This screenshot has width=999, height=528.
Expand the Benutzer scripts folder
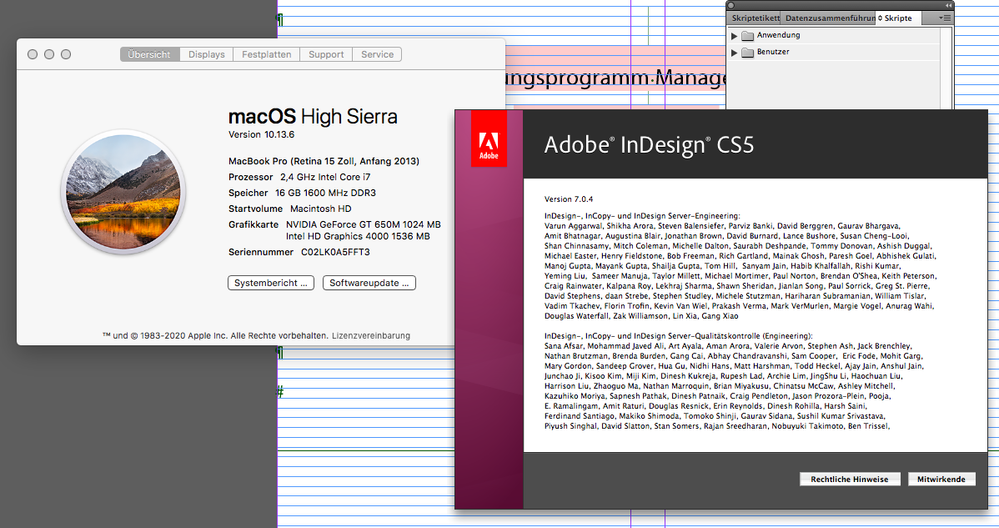pos(734,53)
